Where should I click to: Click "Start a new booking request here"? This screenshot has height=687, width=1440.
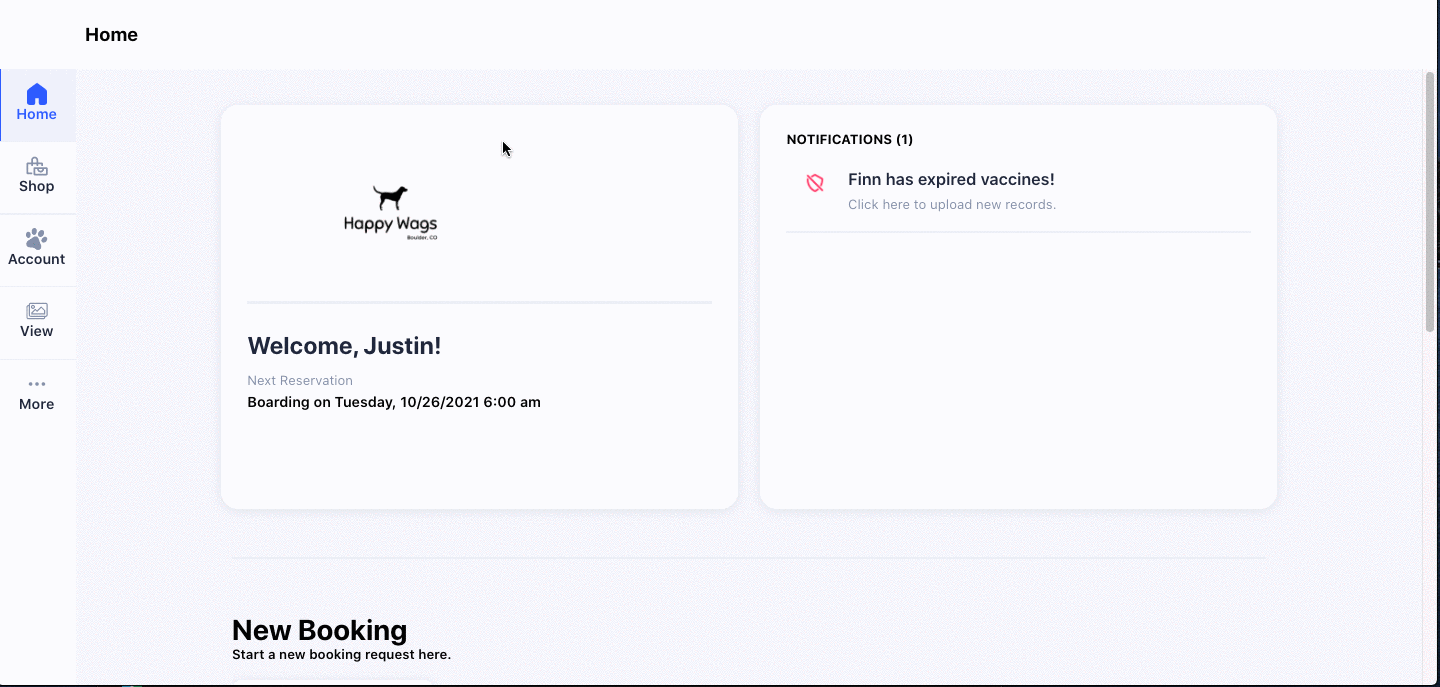[x=341, y=654]
